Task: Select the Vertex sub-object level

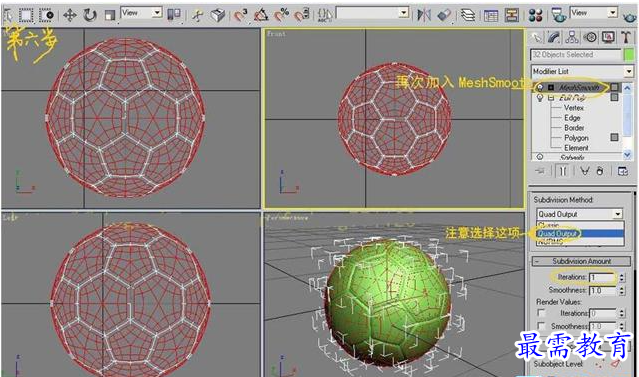Action: click(x=574, y=108)
